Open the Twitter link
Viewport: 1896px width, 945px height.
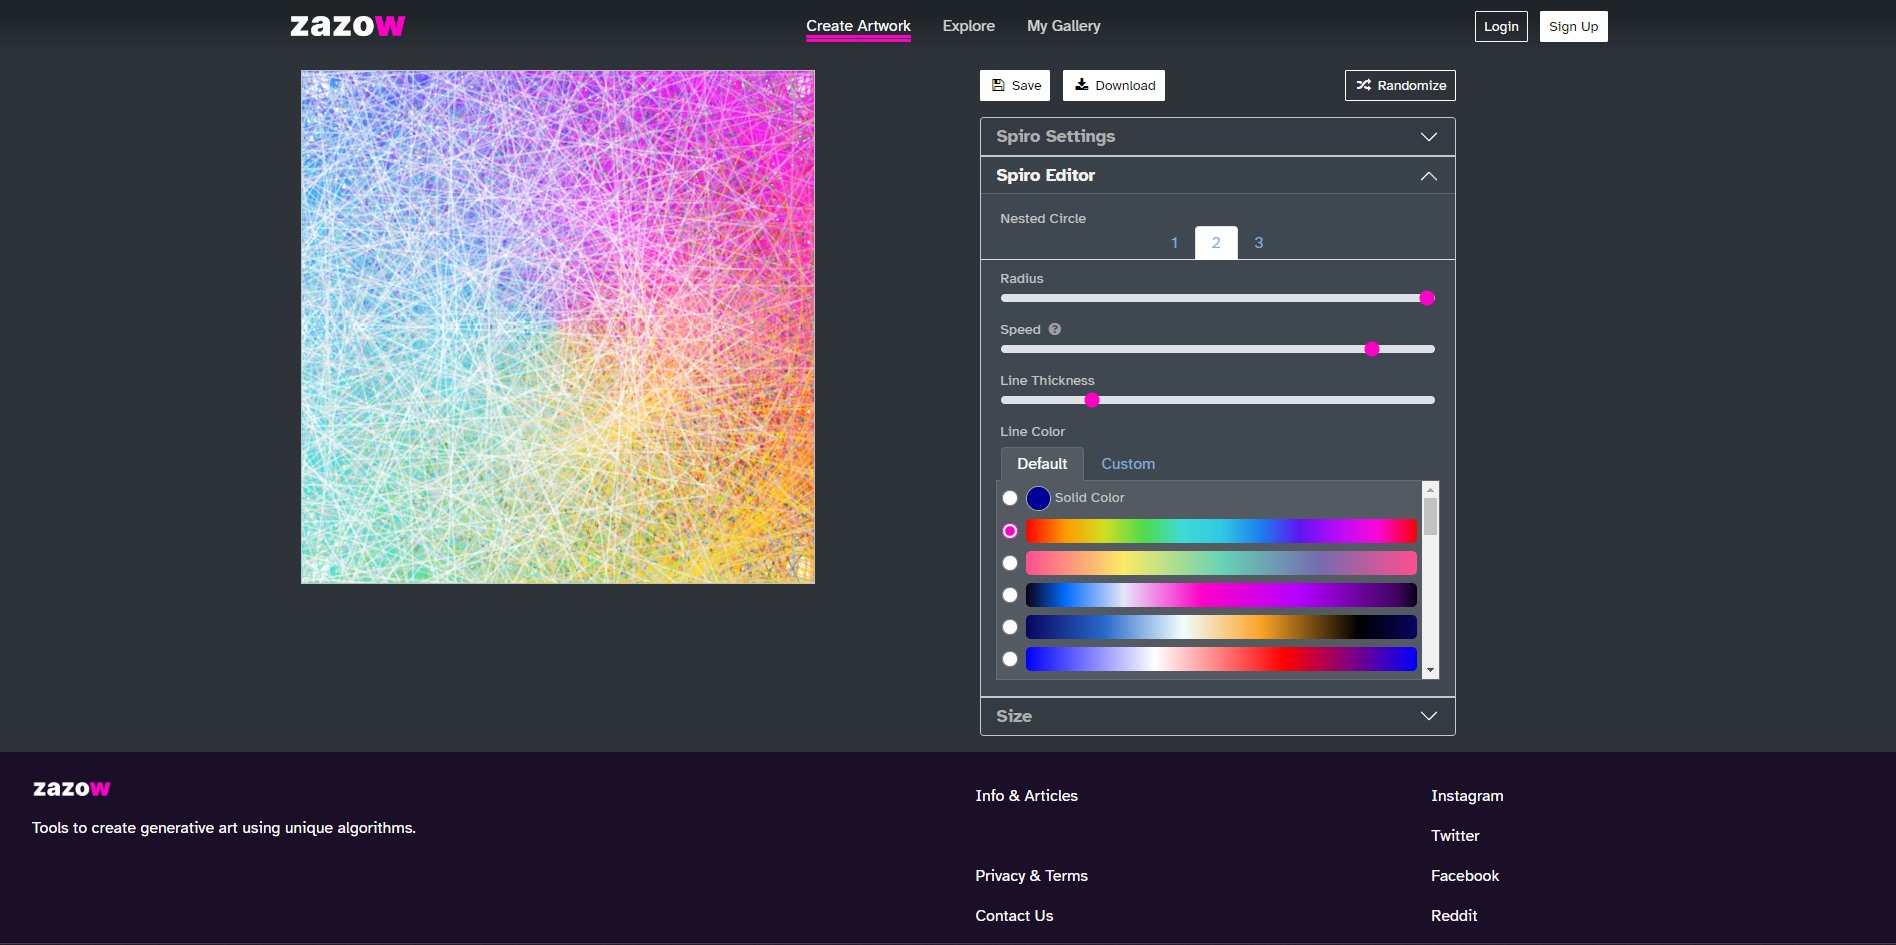[x=1455, y=836]
